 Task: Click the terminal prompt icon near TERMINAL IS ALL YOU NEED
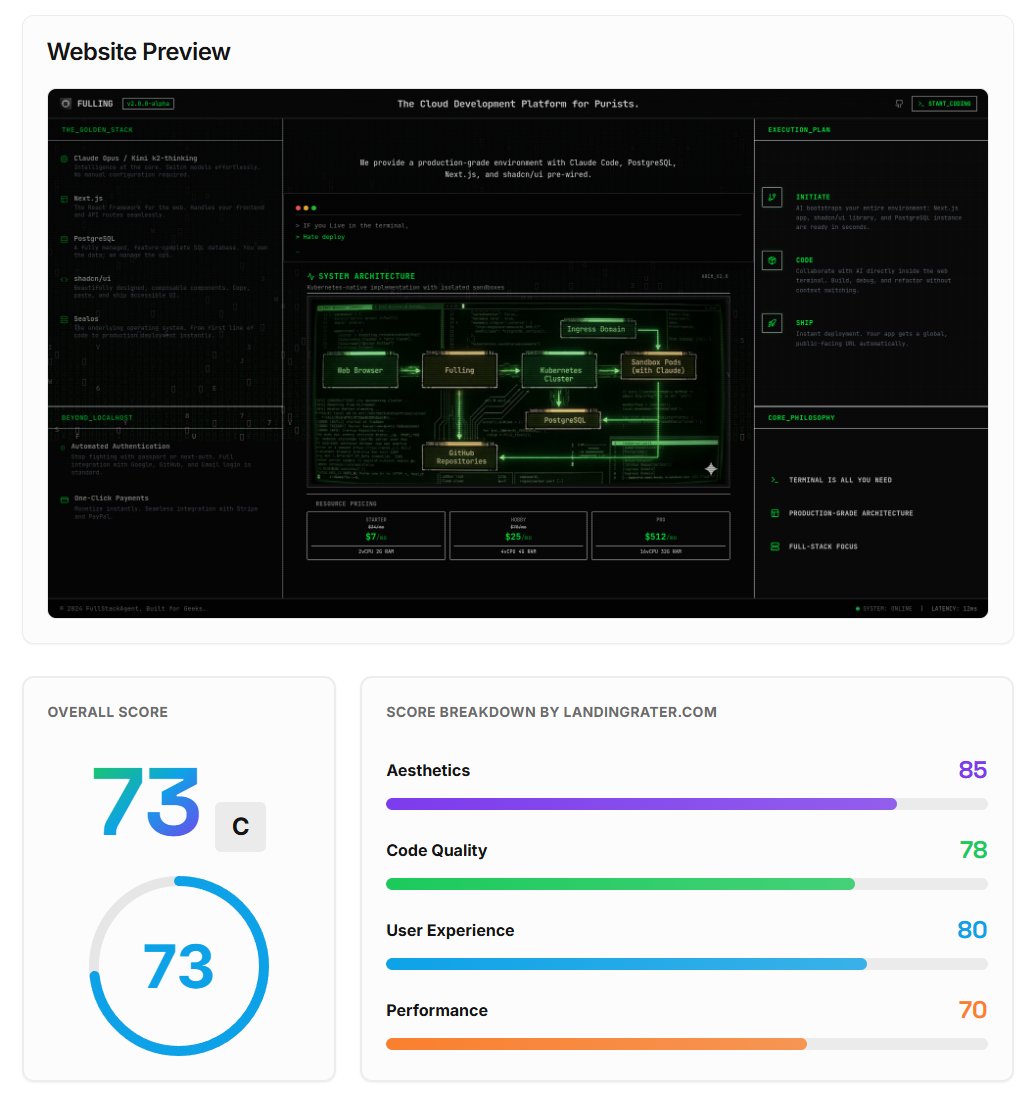[x=773, y=480]
